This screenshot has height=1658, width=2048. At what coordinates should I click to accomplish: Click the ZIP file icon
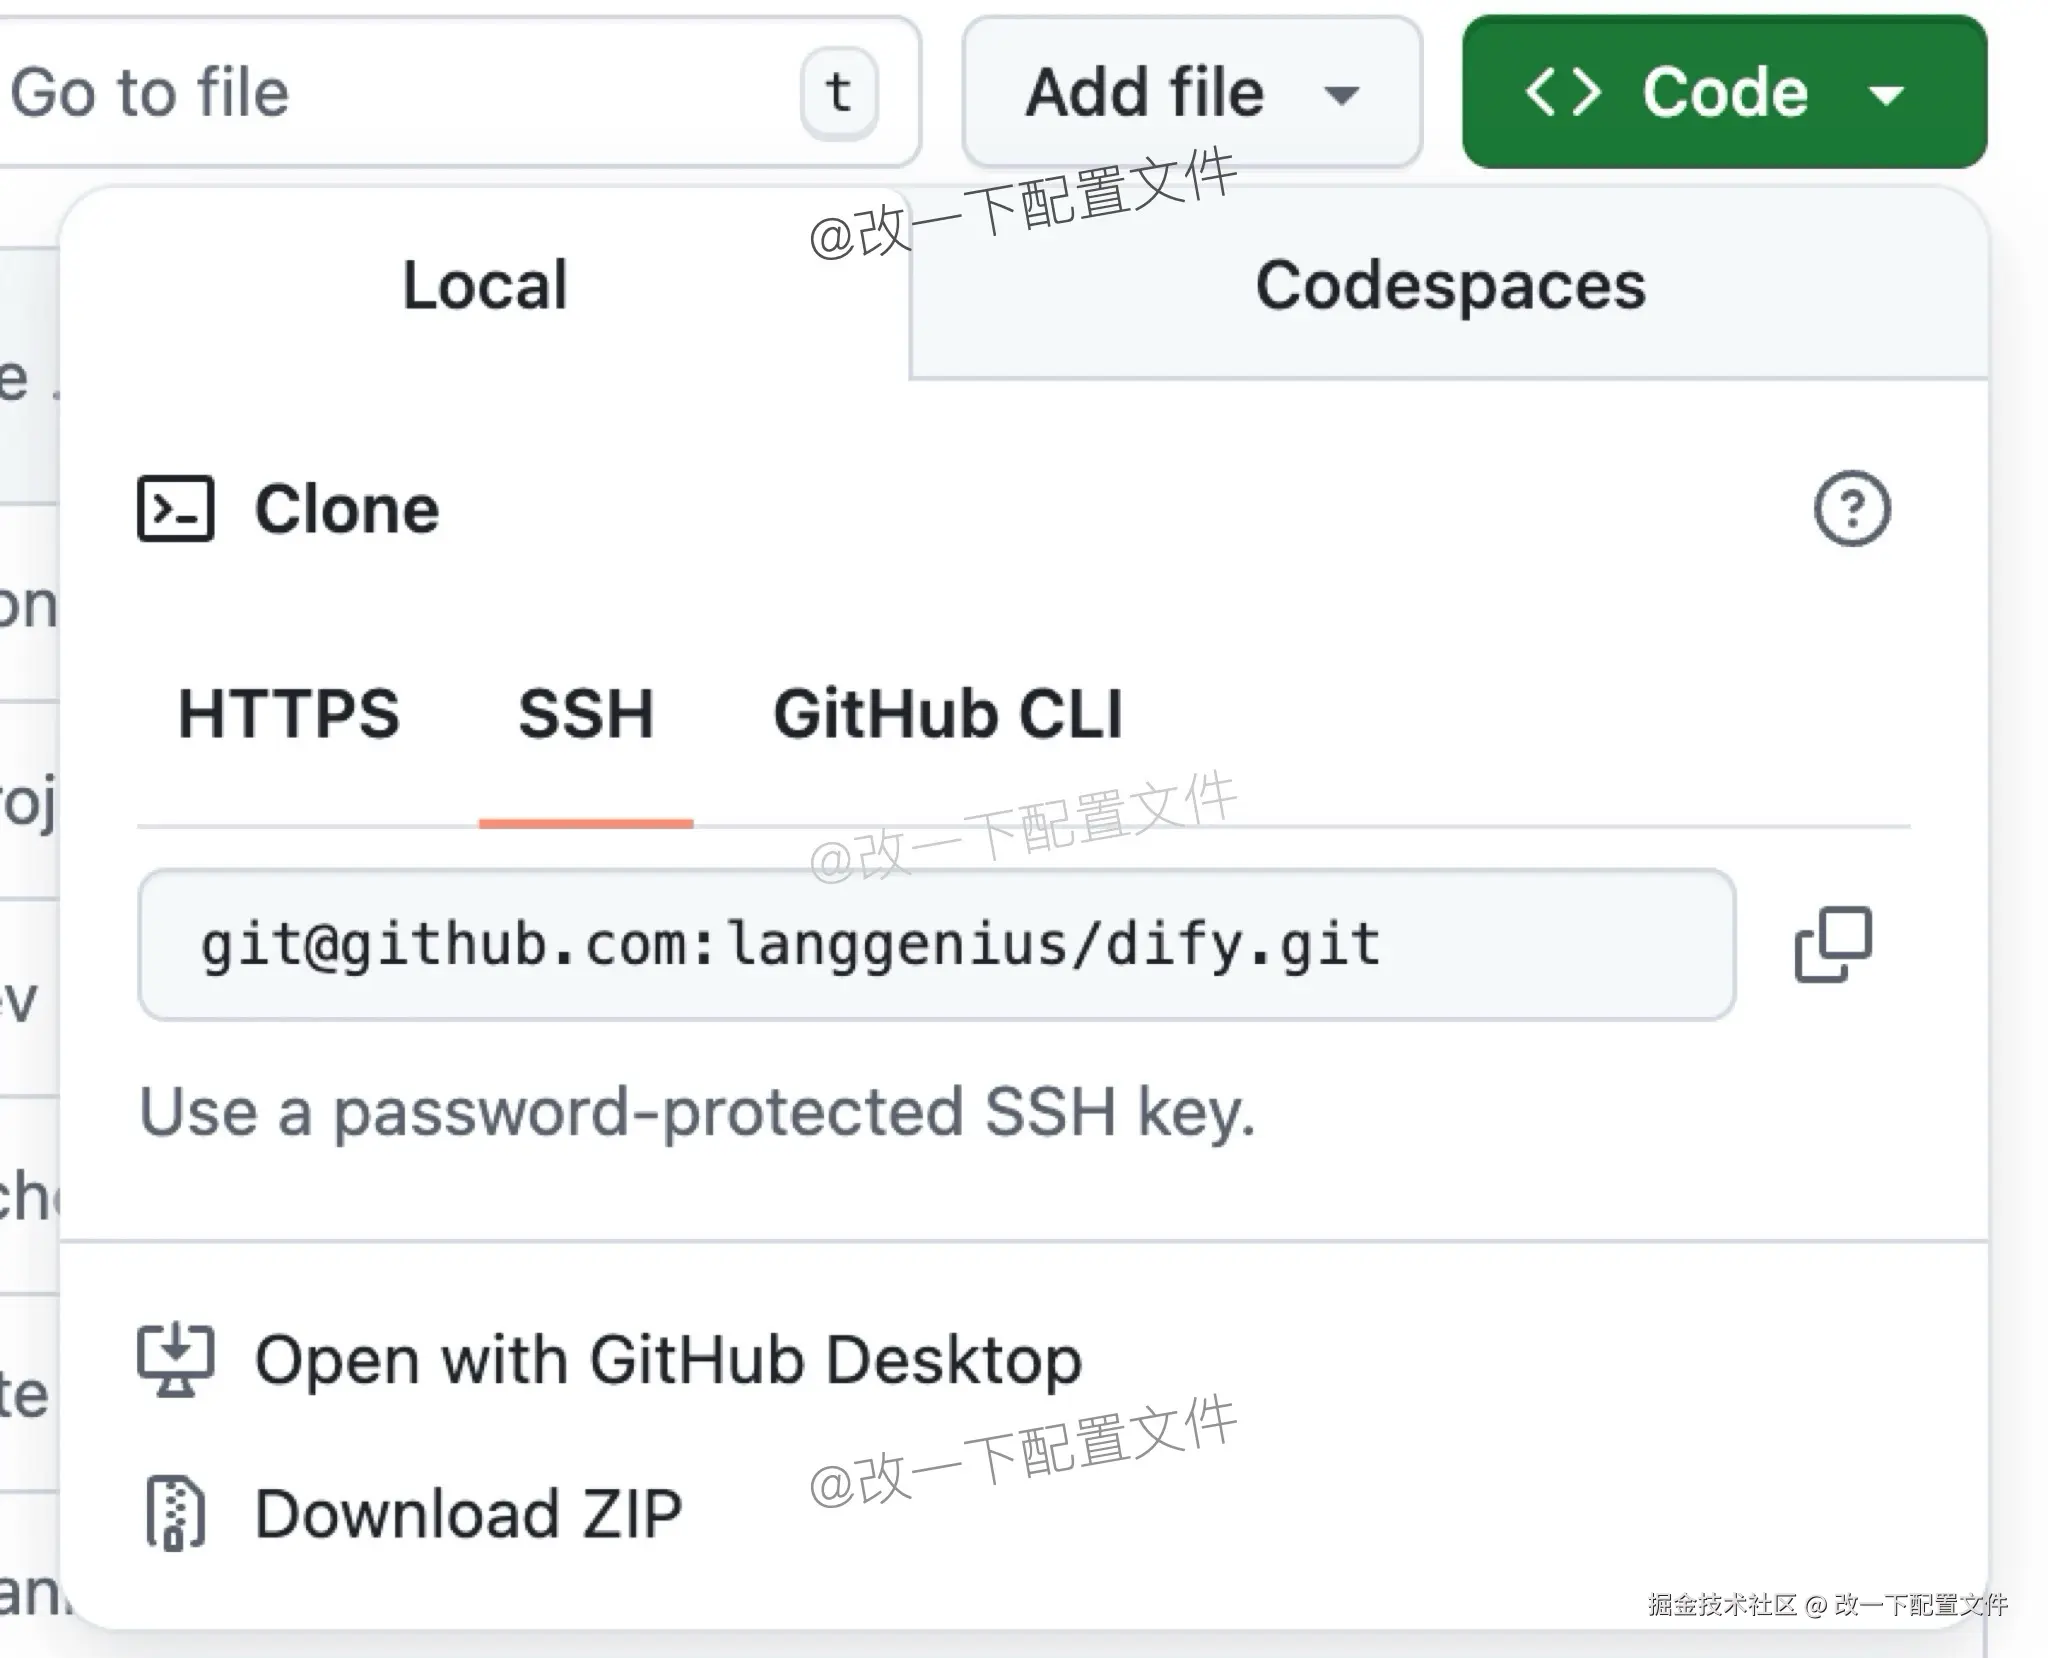coord(176,1513)
